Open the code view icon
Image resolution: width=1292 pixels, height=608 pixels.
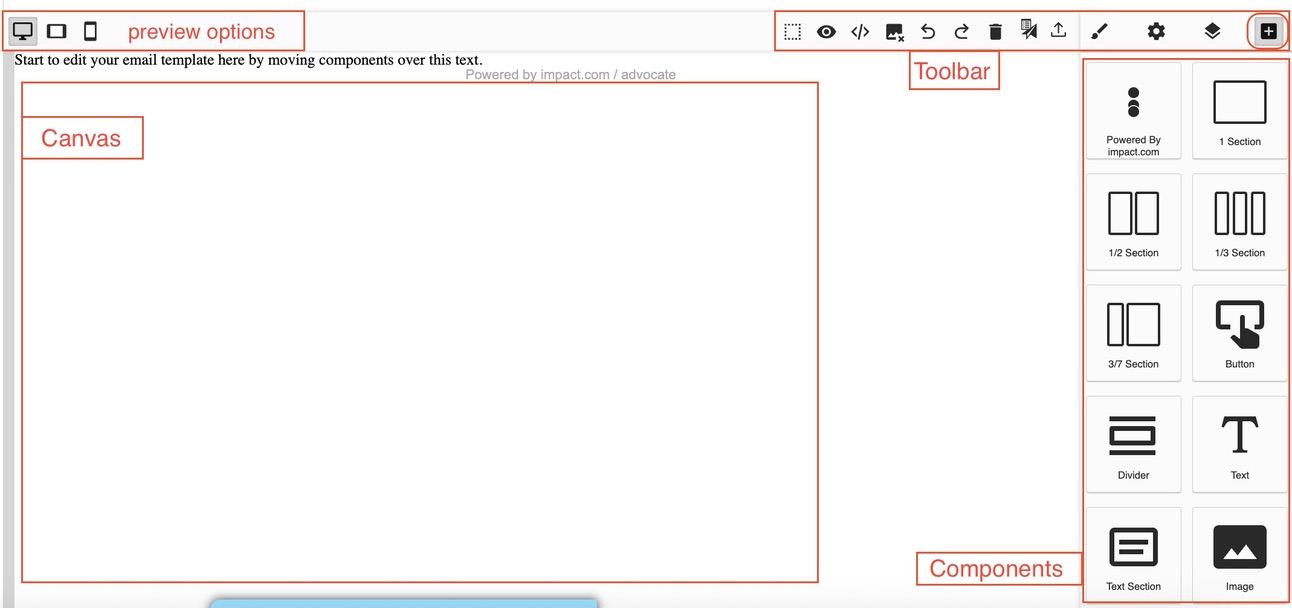click(860, 32)
